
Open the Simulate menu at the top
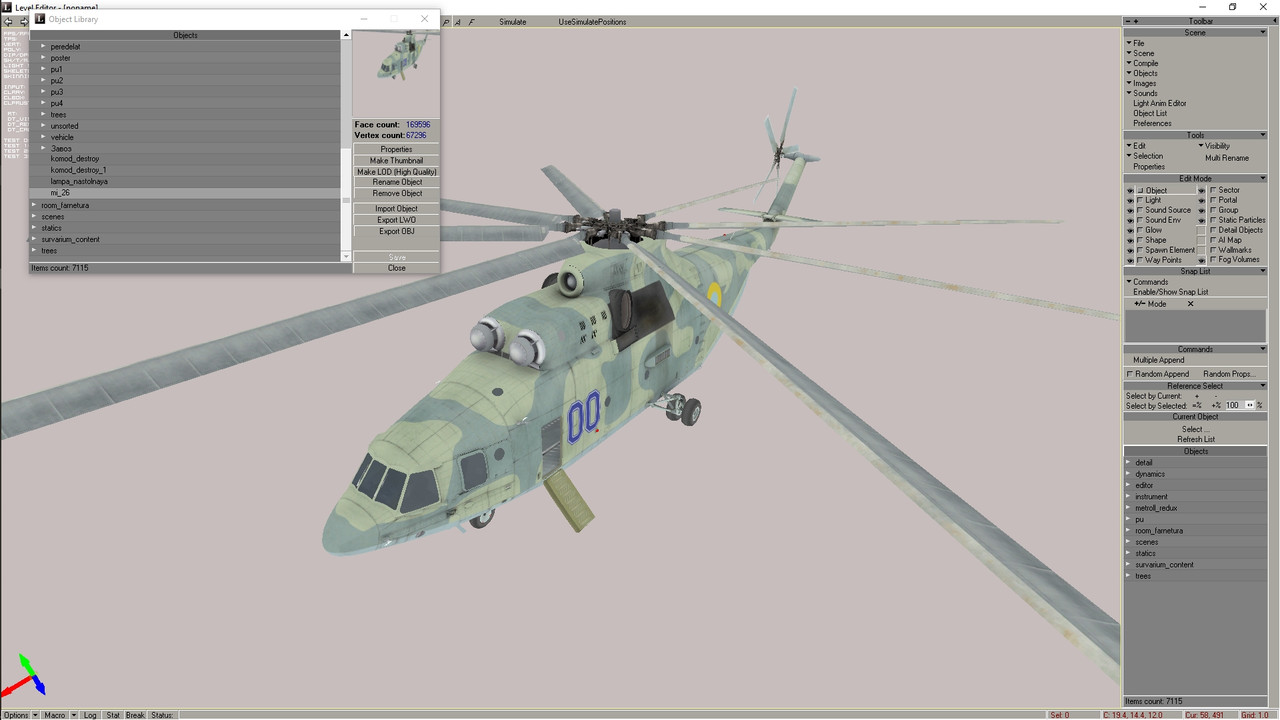[513, 21]
